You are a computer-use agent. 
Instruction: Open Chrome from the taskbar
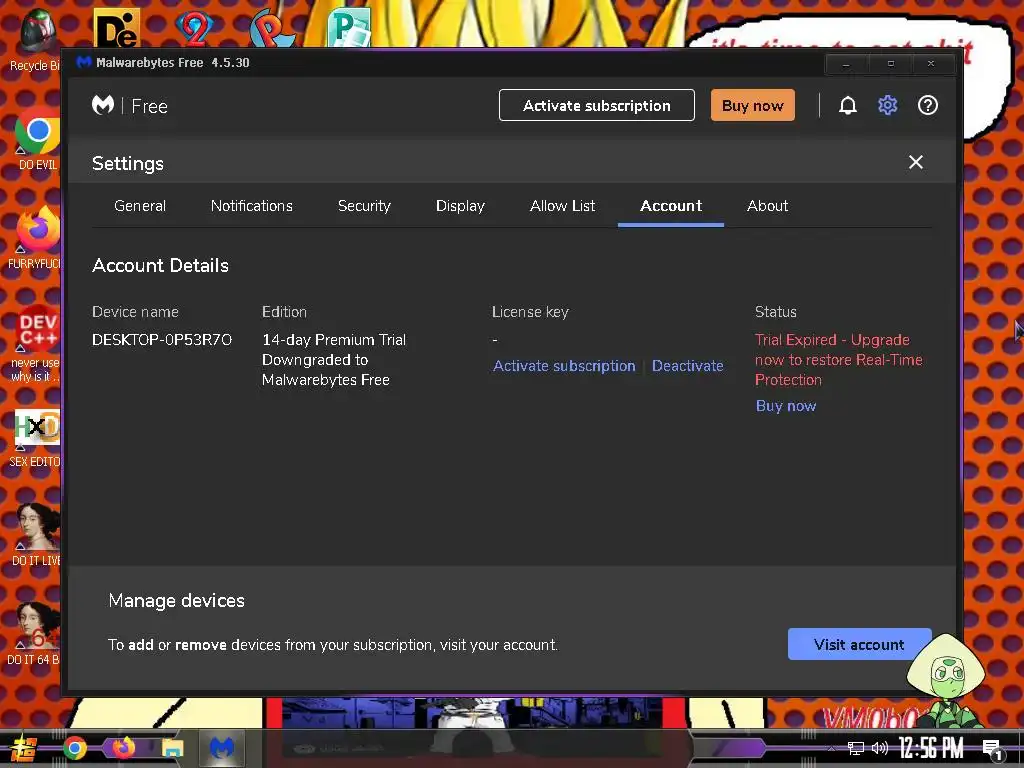[x=74, y=748]
